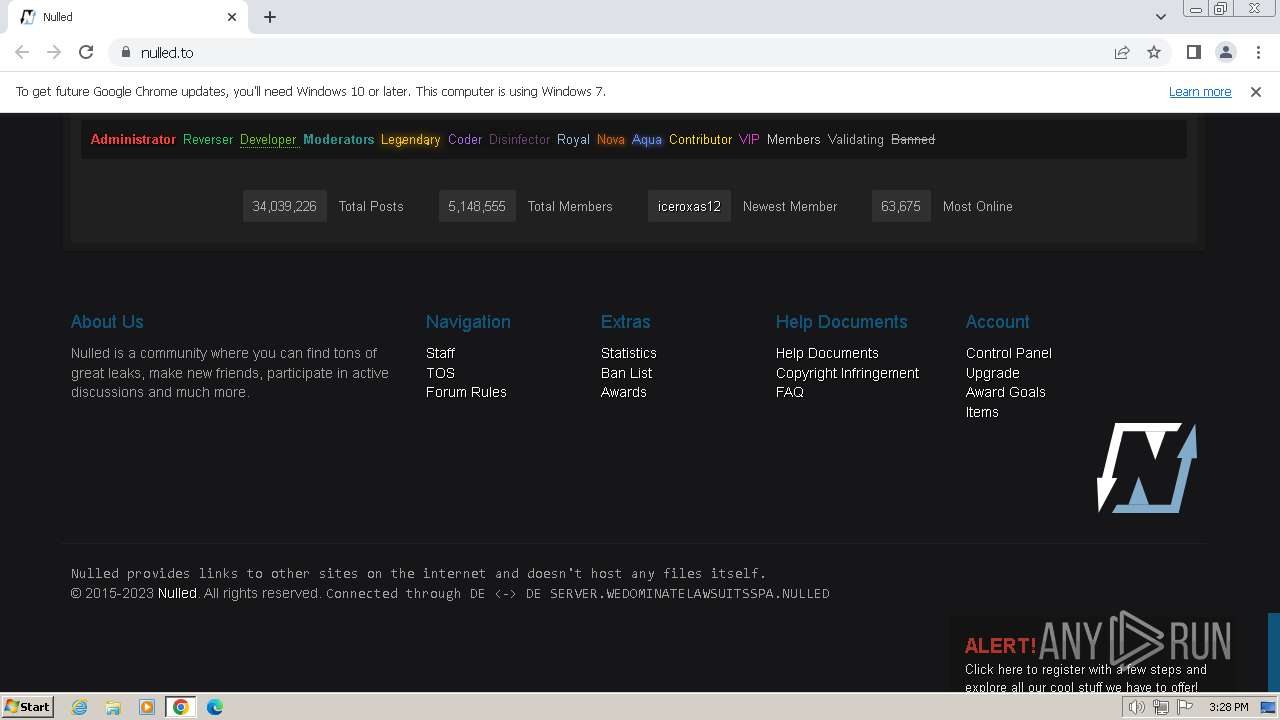
Task: Open File Explorer from taskbar
Action: point(113,707)
